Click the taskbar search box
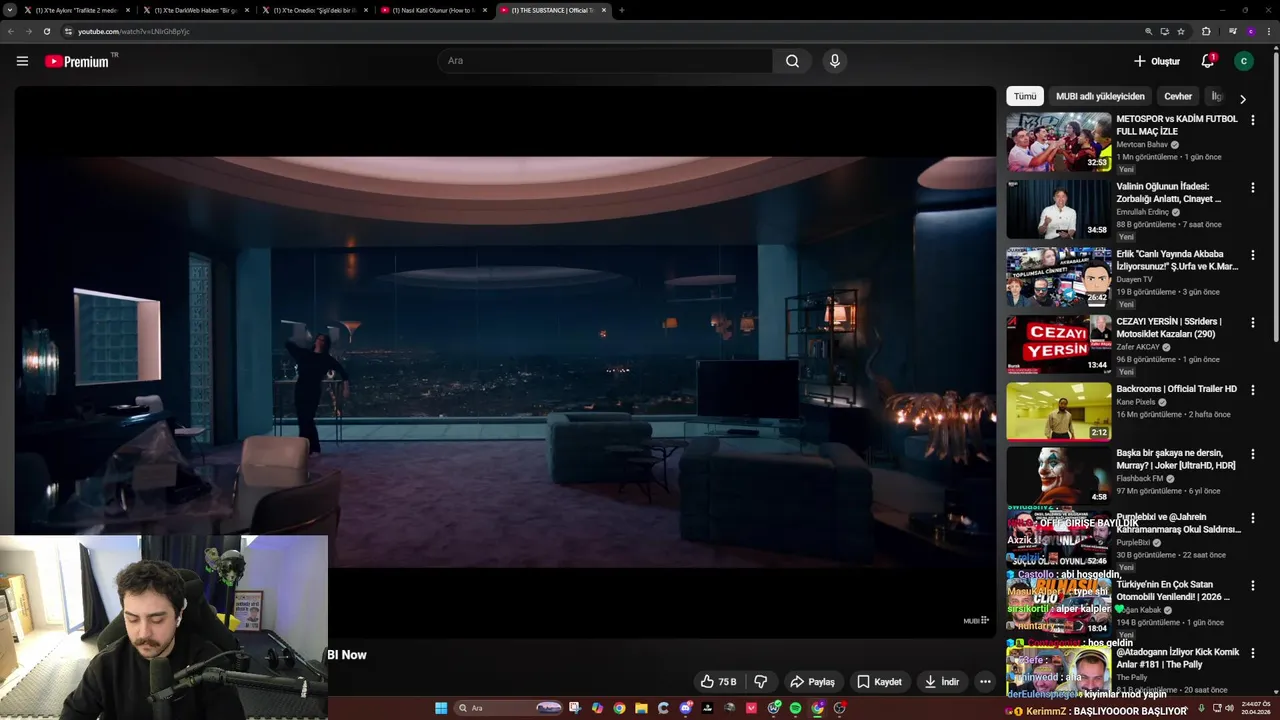This screenshot has height=720, width=1280. coord(508,708)
